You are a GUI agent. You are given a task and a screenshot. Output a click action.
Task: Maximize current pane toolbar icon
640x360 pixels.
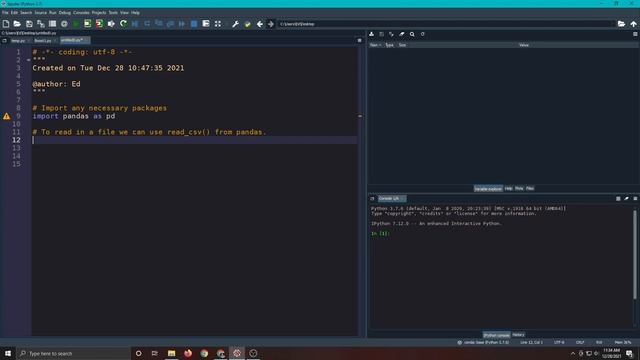tap(206, 24)
